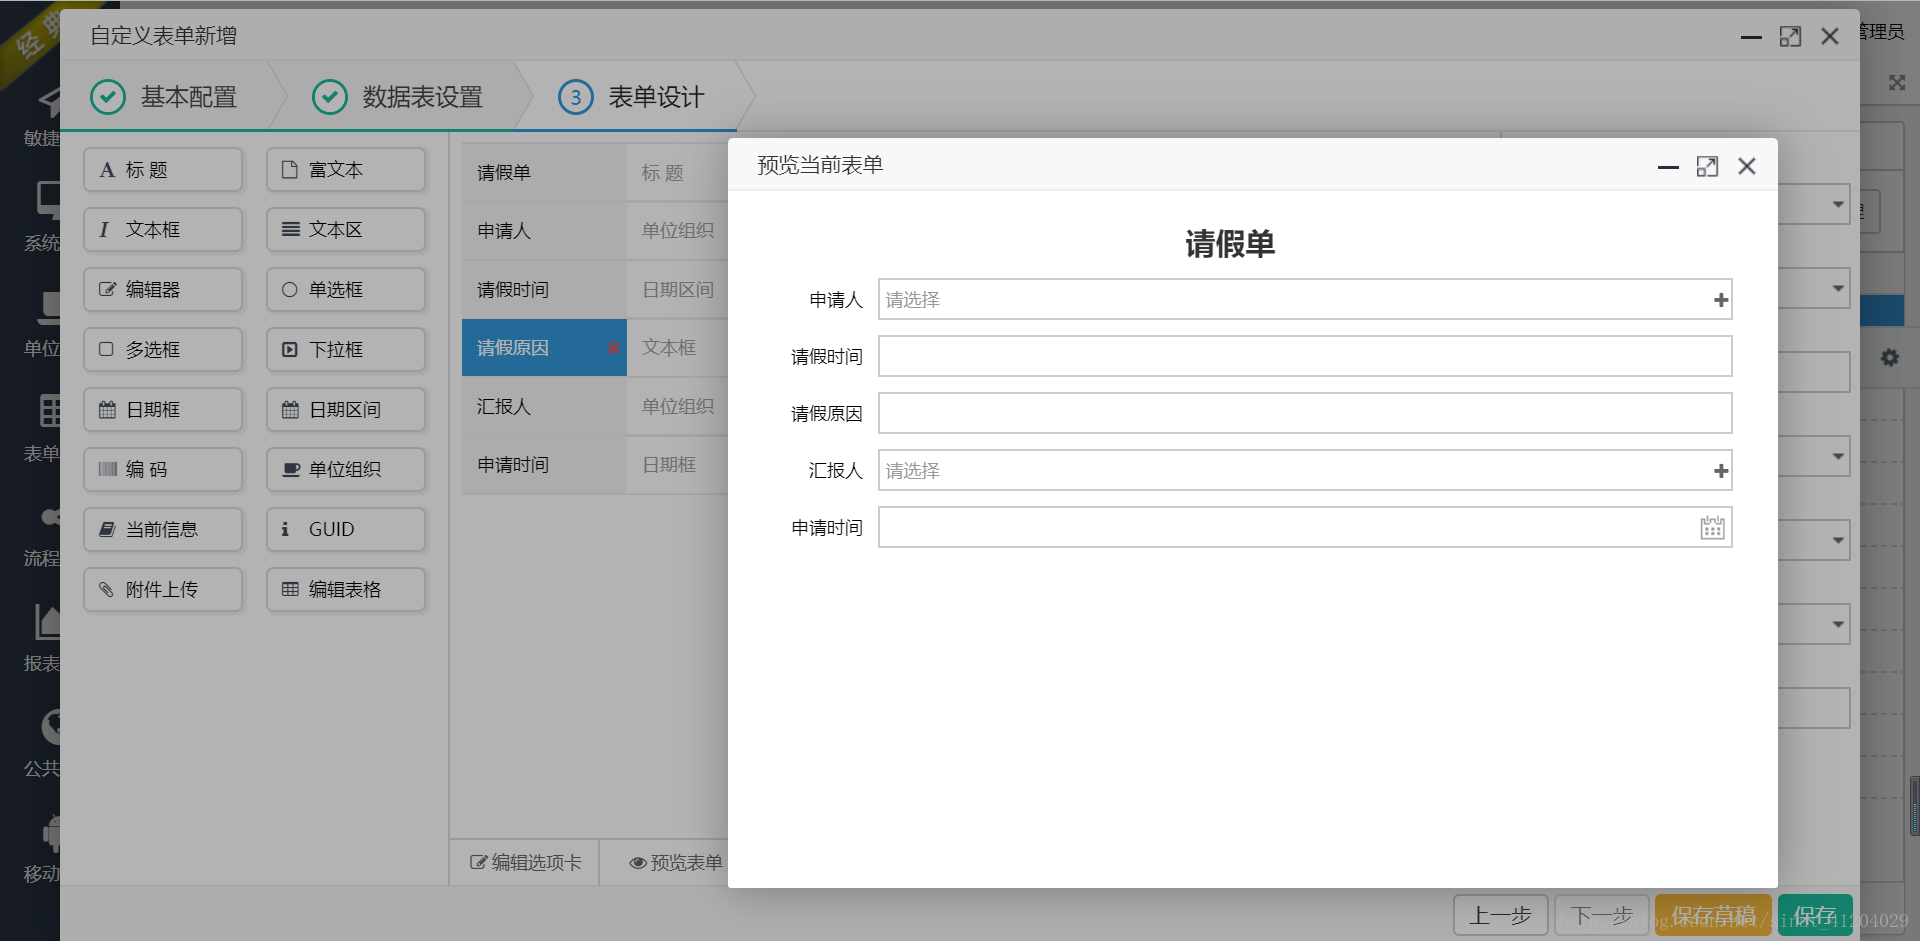Click the 请假原因 input field in preview
The image size is (1920, 941).
(x=1305, y=413)
